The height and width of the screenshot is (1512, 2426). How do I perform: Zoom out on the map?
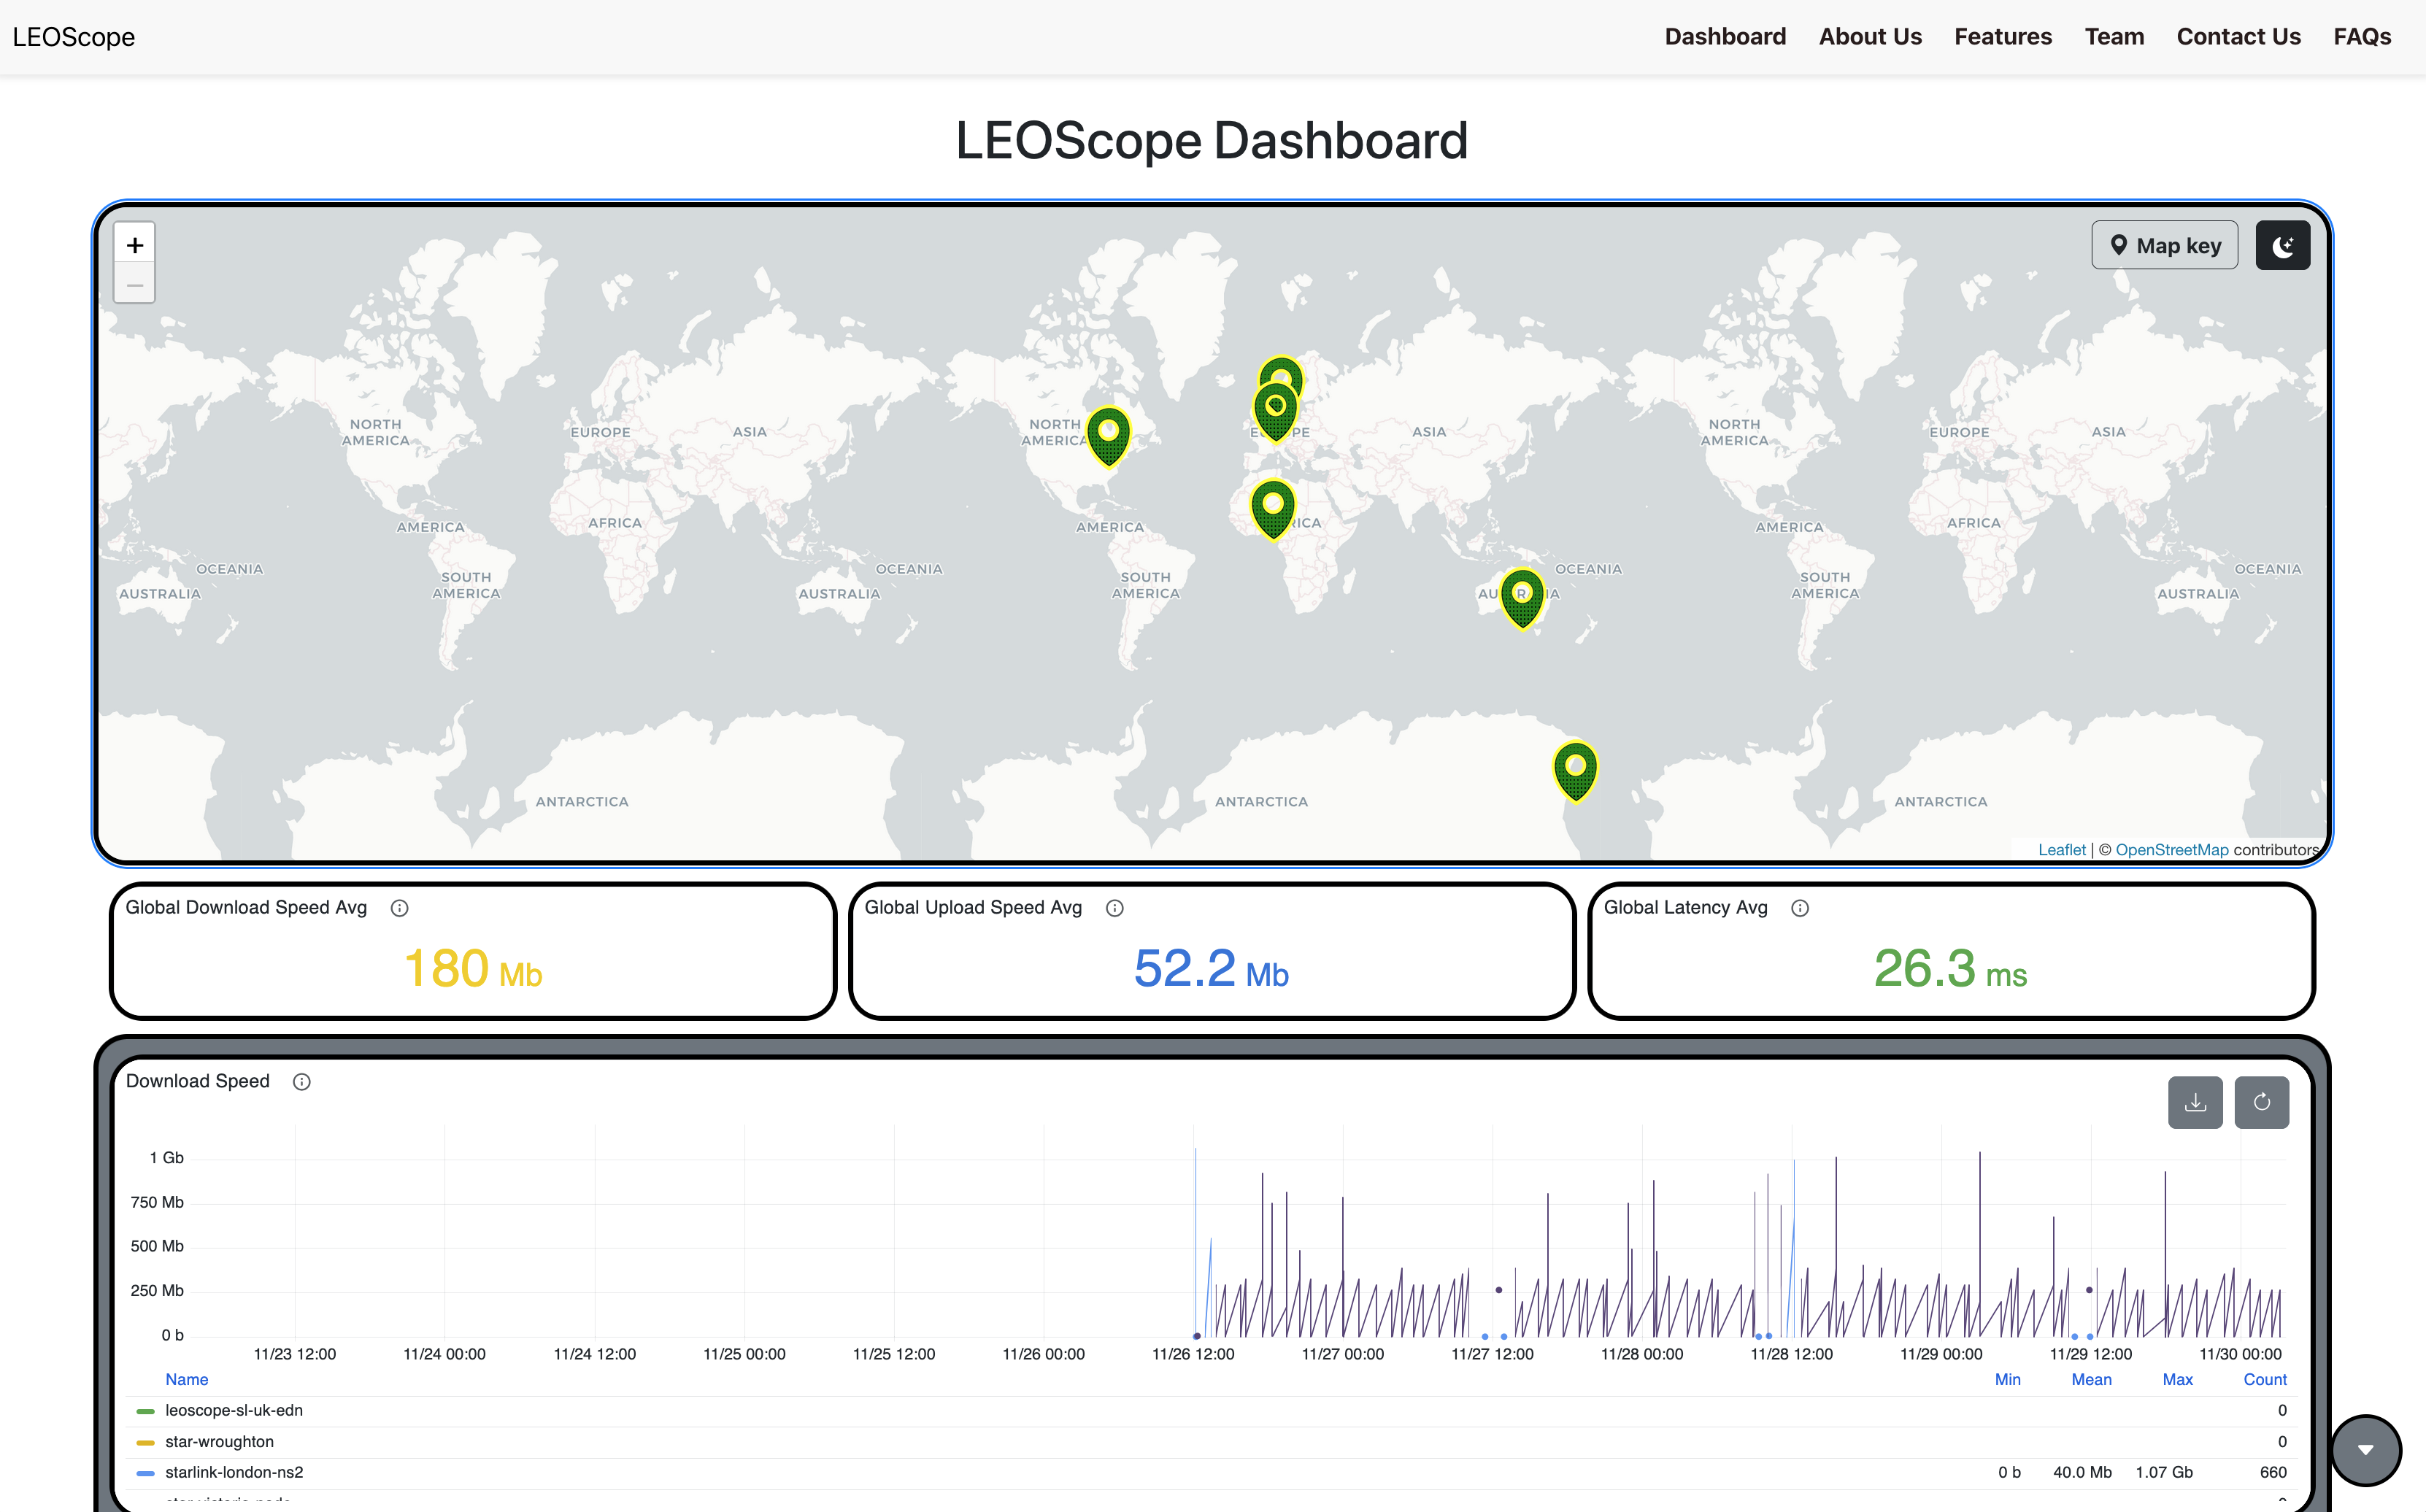click(135, 285)
